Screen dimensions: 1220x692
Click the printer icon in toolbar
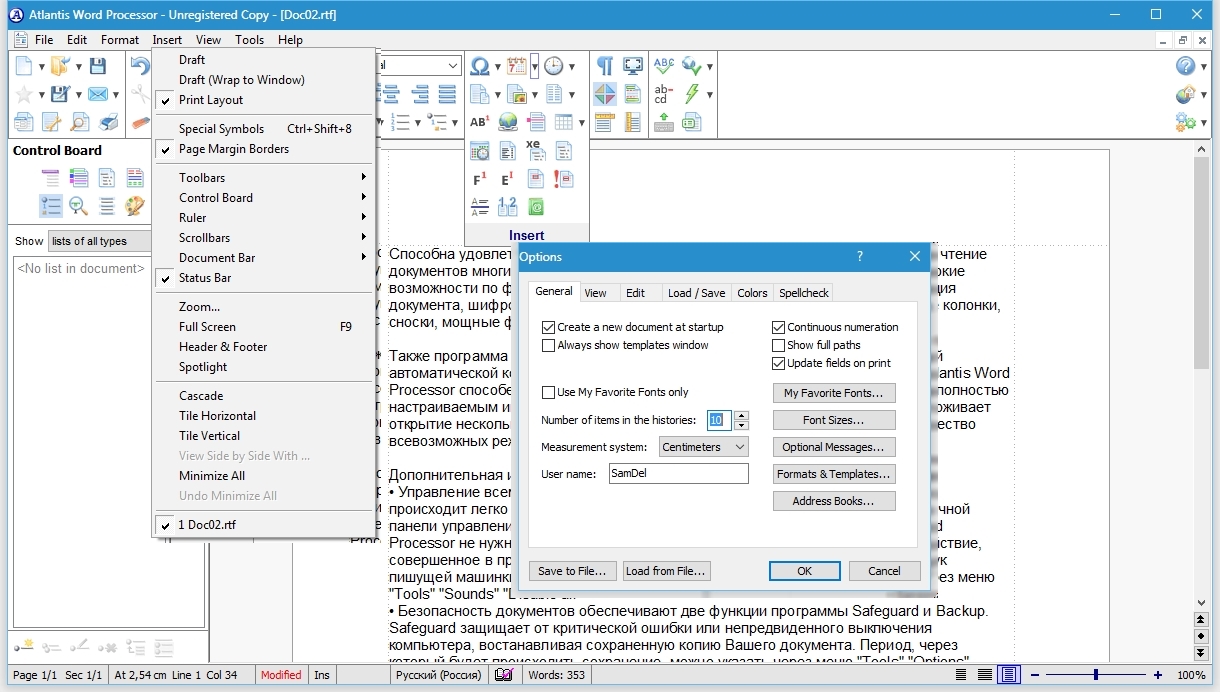coord(109,122)
